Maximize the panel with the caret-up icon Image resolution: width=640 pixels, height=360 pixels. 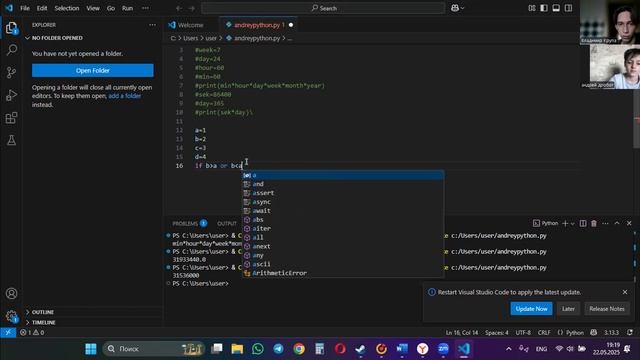[617, 223]
